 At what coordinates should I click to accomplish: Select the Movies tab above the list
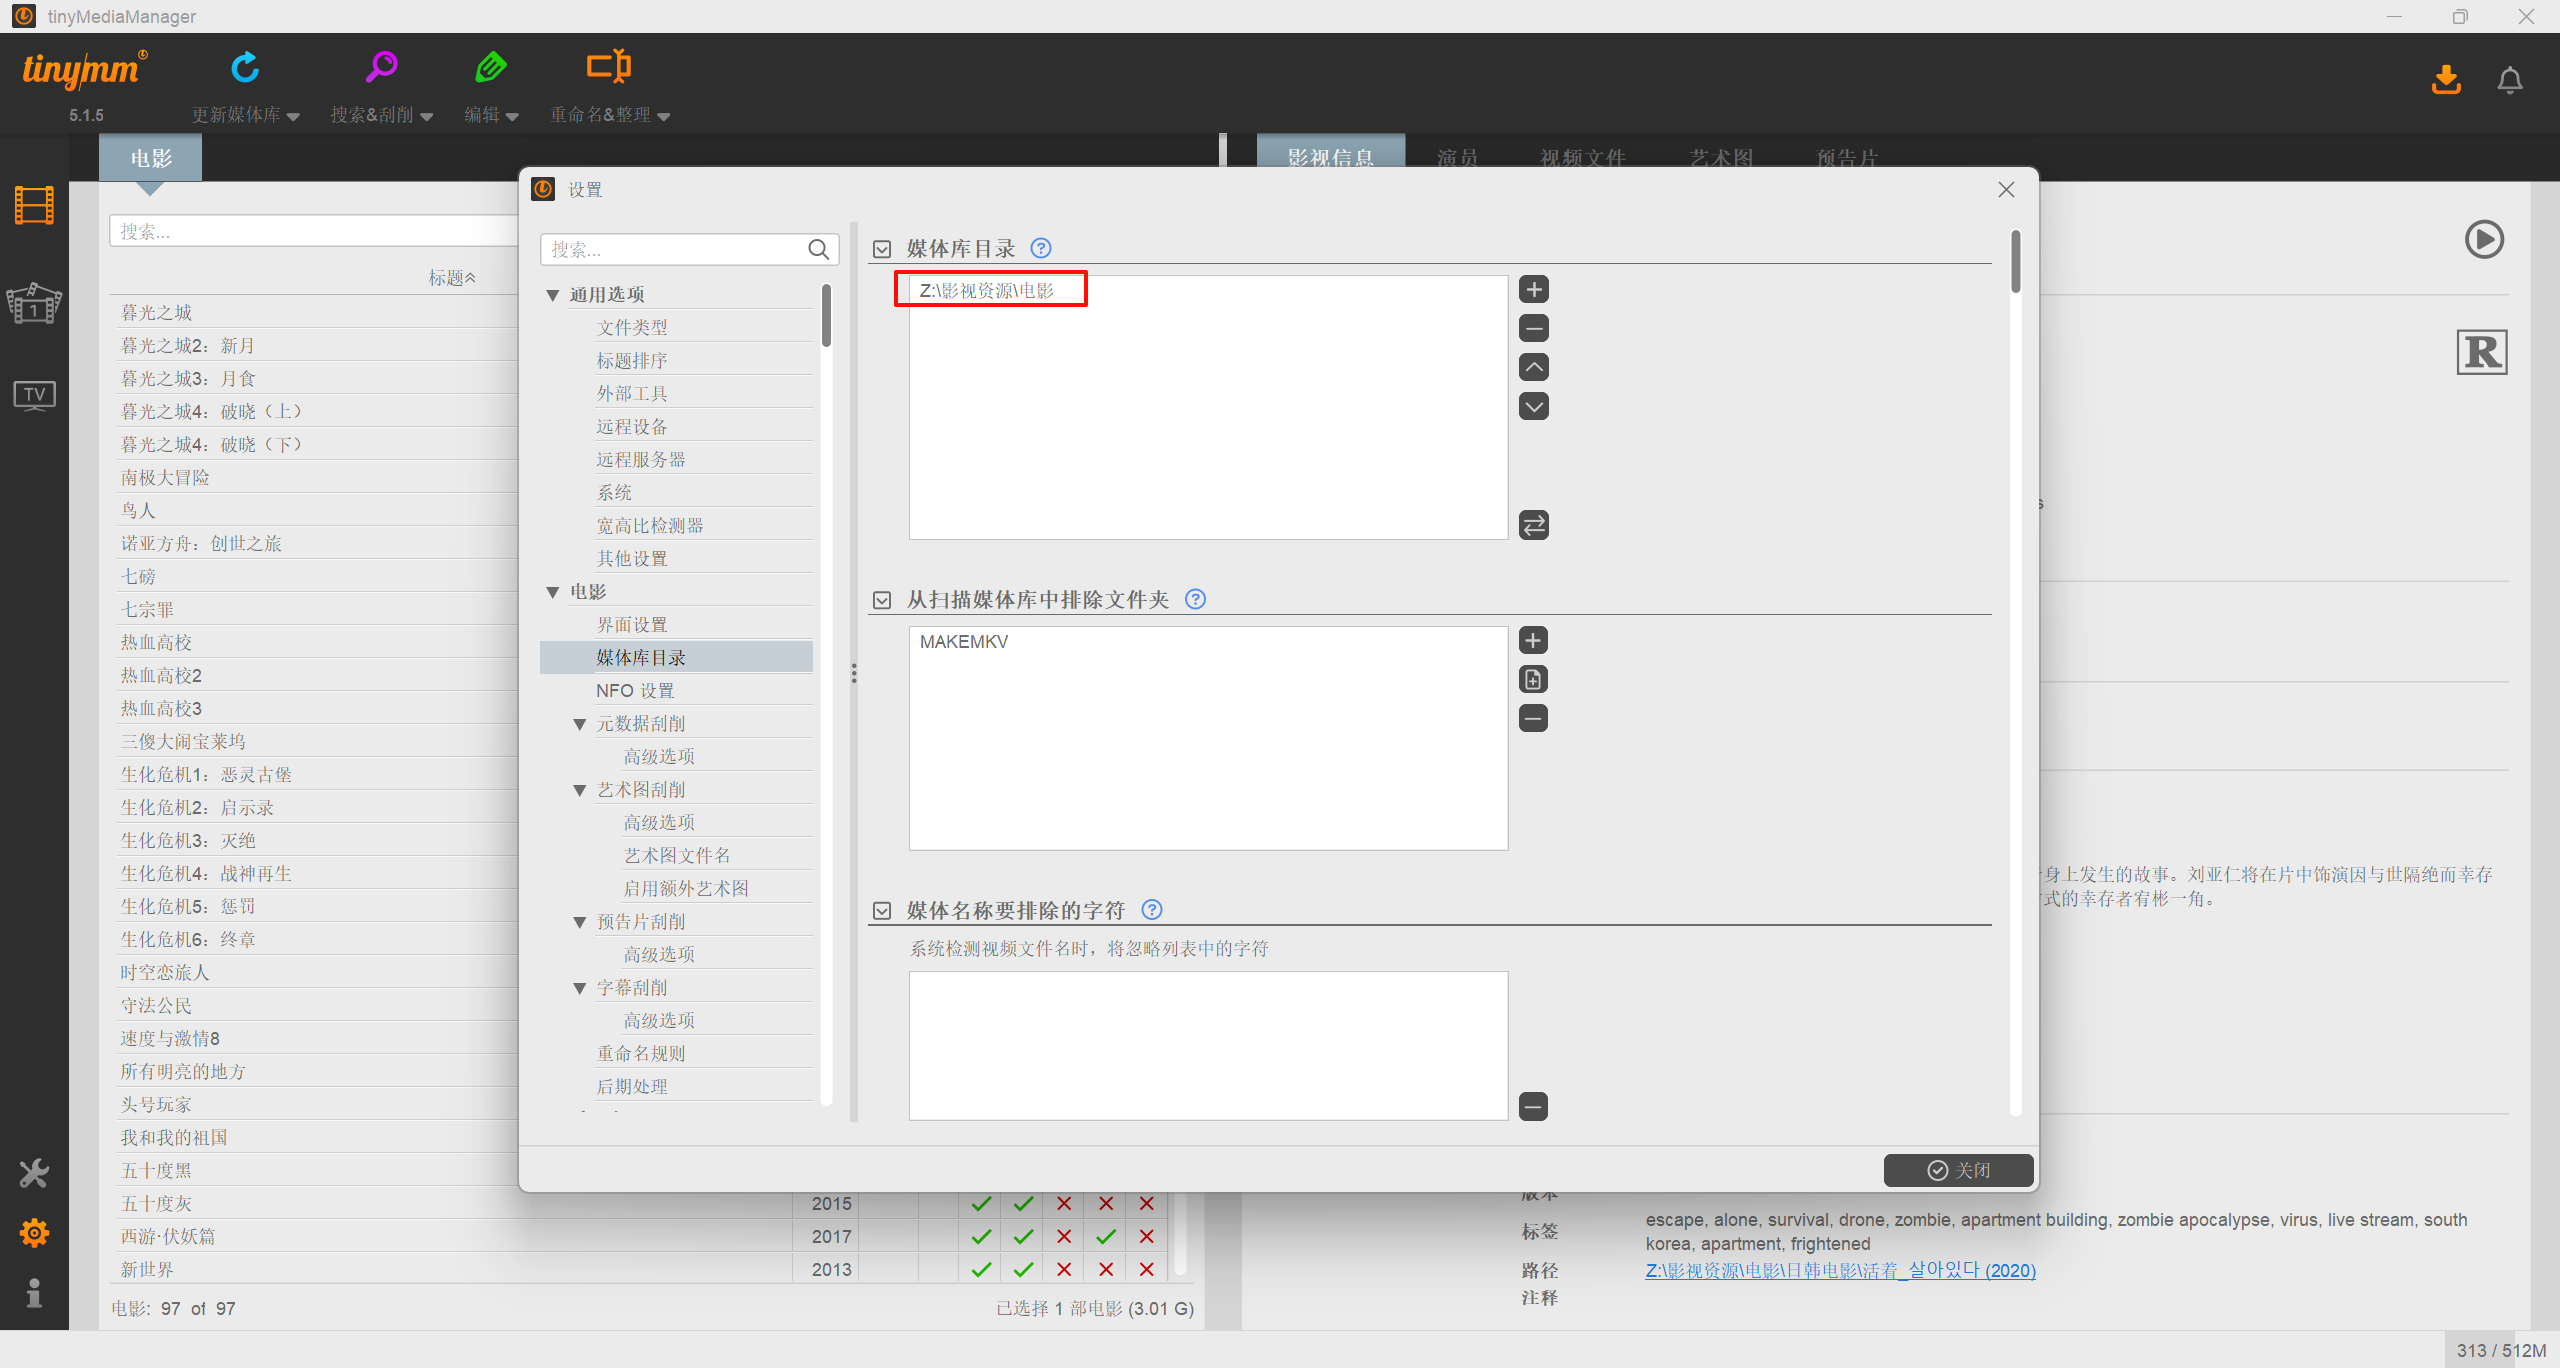[151, 158]
